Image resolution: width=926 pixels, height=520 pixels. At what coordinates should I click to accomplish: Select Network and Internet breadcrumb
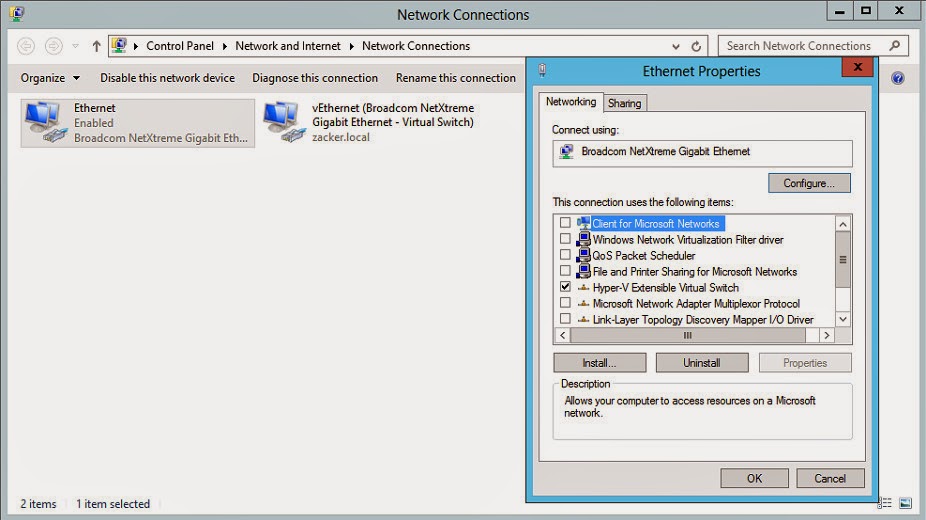pyautogui.click(x=288, y=46)
